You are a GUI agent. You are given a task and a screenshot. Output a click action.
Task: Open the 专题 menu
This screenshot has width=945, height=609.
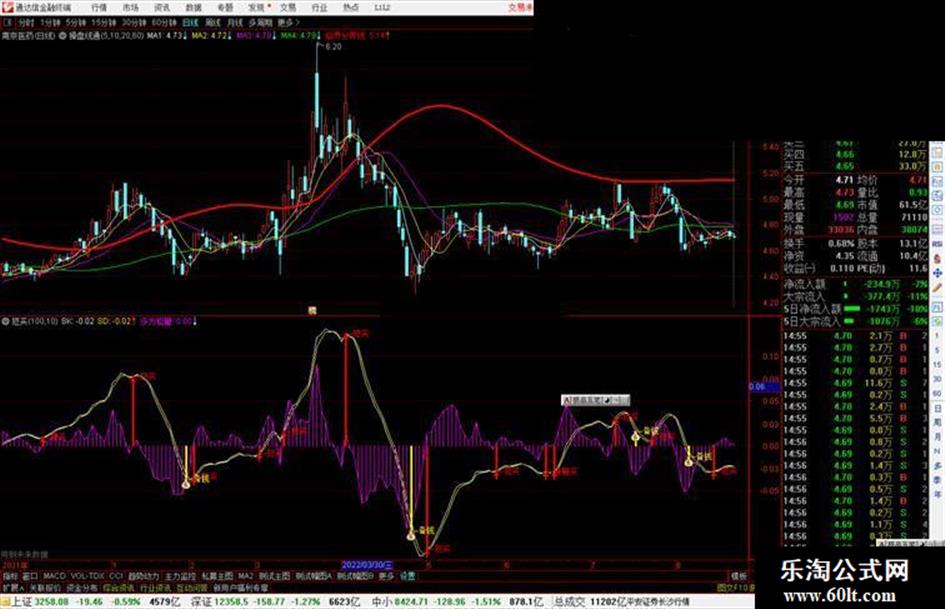click(x=225, y=8)
